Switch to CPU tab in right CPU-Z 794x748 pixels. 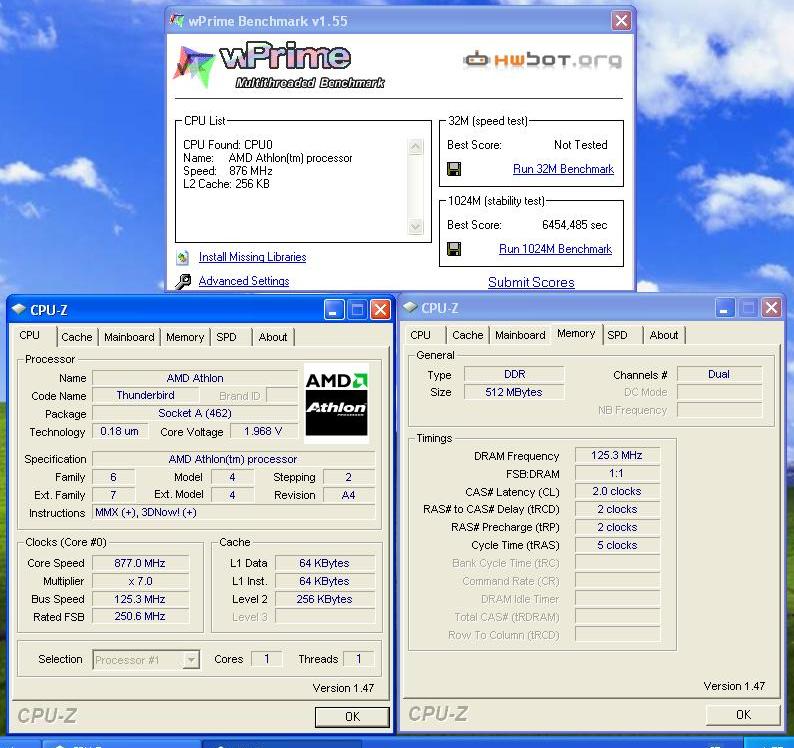420,335
